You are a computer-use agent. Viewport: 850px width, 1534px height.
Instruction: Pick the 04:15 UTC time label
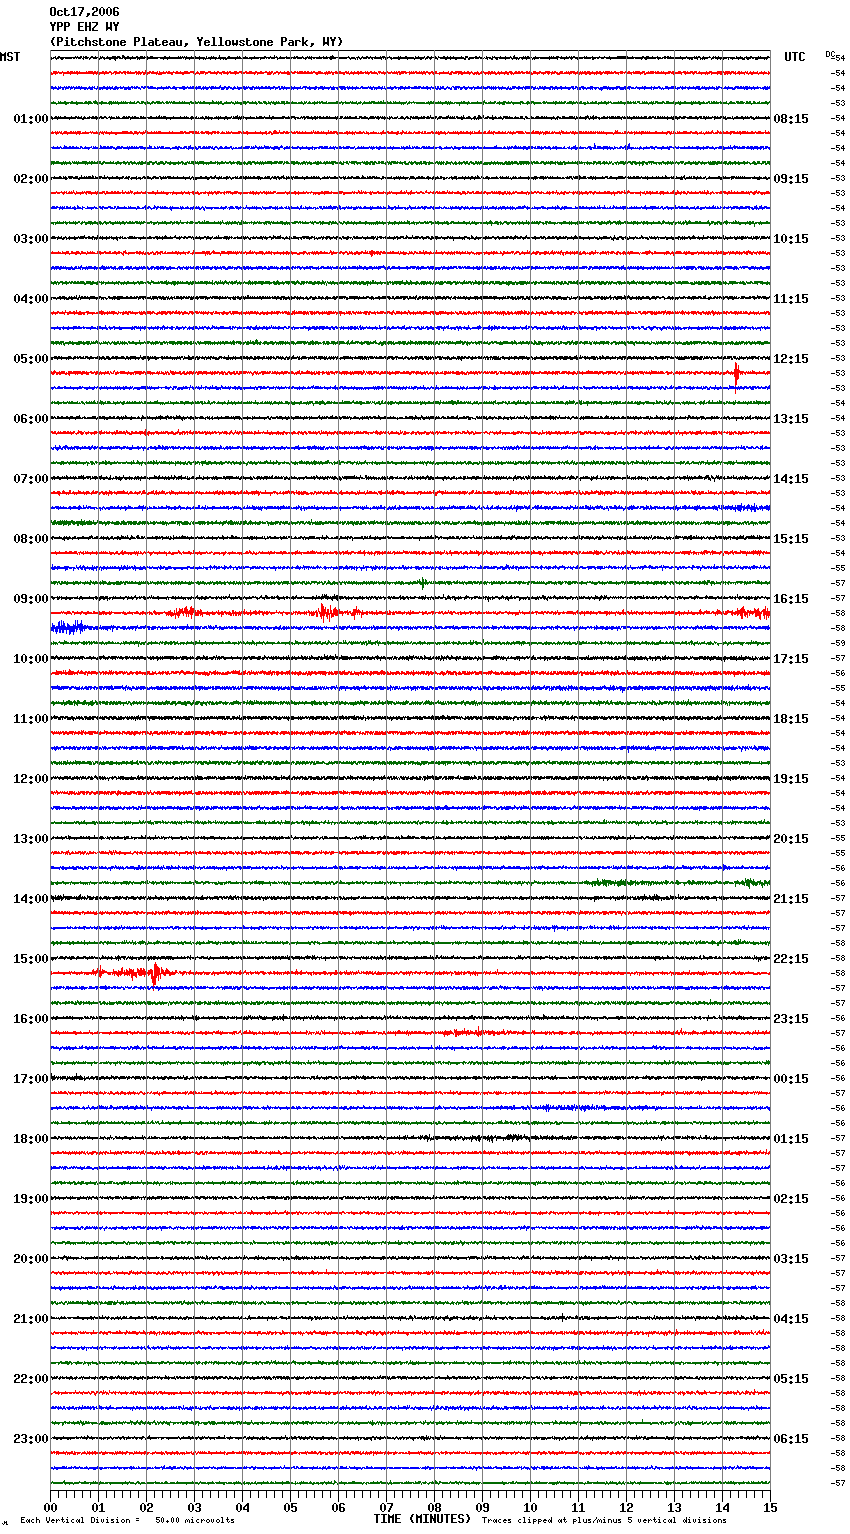(791, 1319)
